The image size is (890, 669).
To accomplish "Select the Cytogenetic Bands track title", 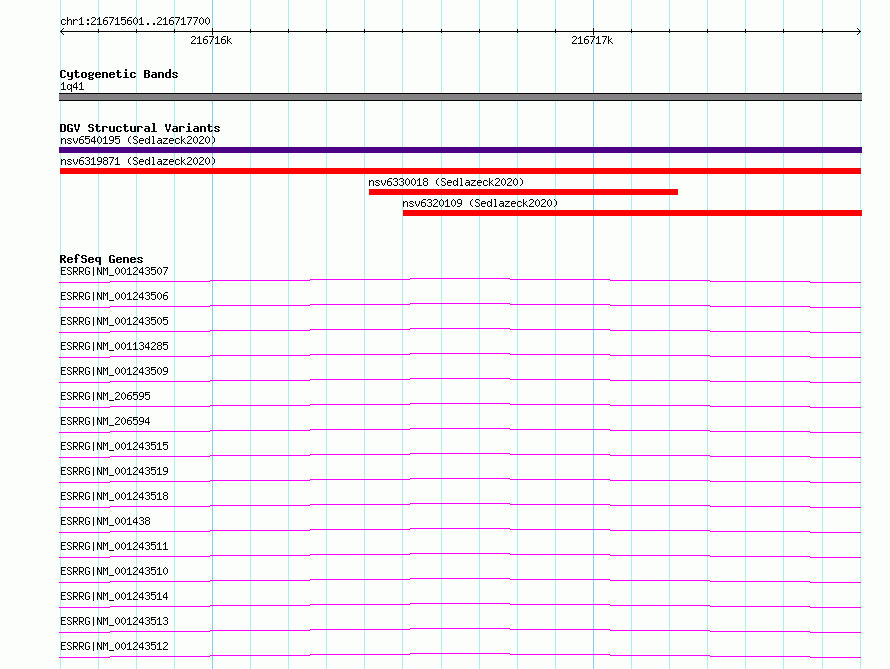I will [x=119, y=74].
